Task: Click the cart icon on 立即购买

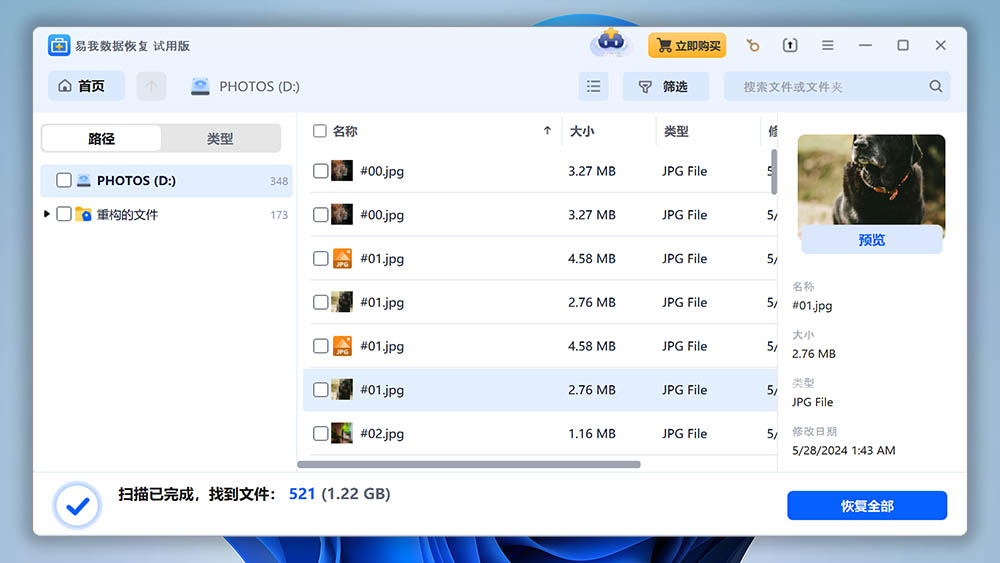Action: pos(665,45)
